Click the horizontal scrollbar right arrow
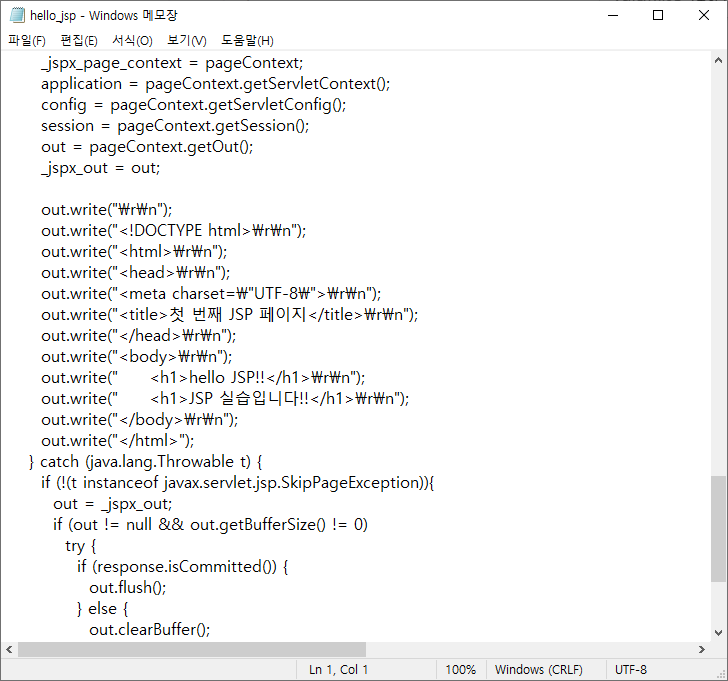This screenshot has height=681, width=728. coord(702,649)
